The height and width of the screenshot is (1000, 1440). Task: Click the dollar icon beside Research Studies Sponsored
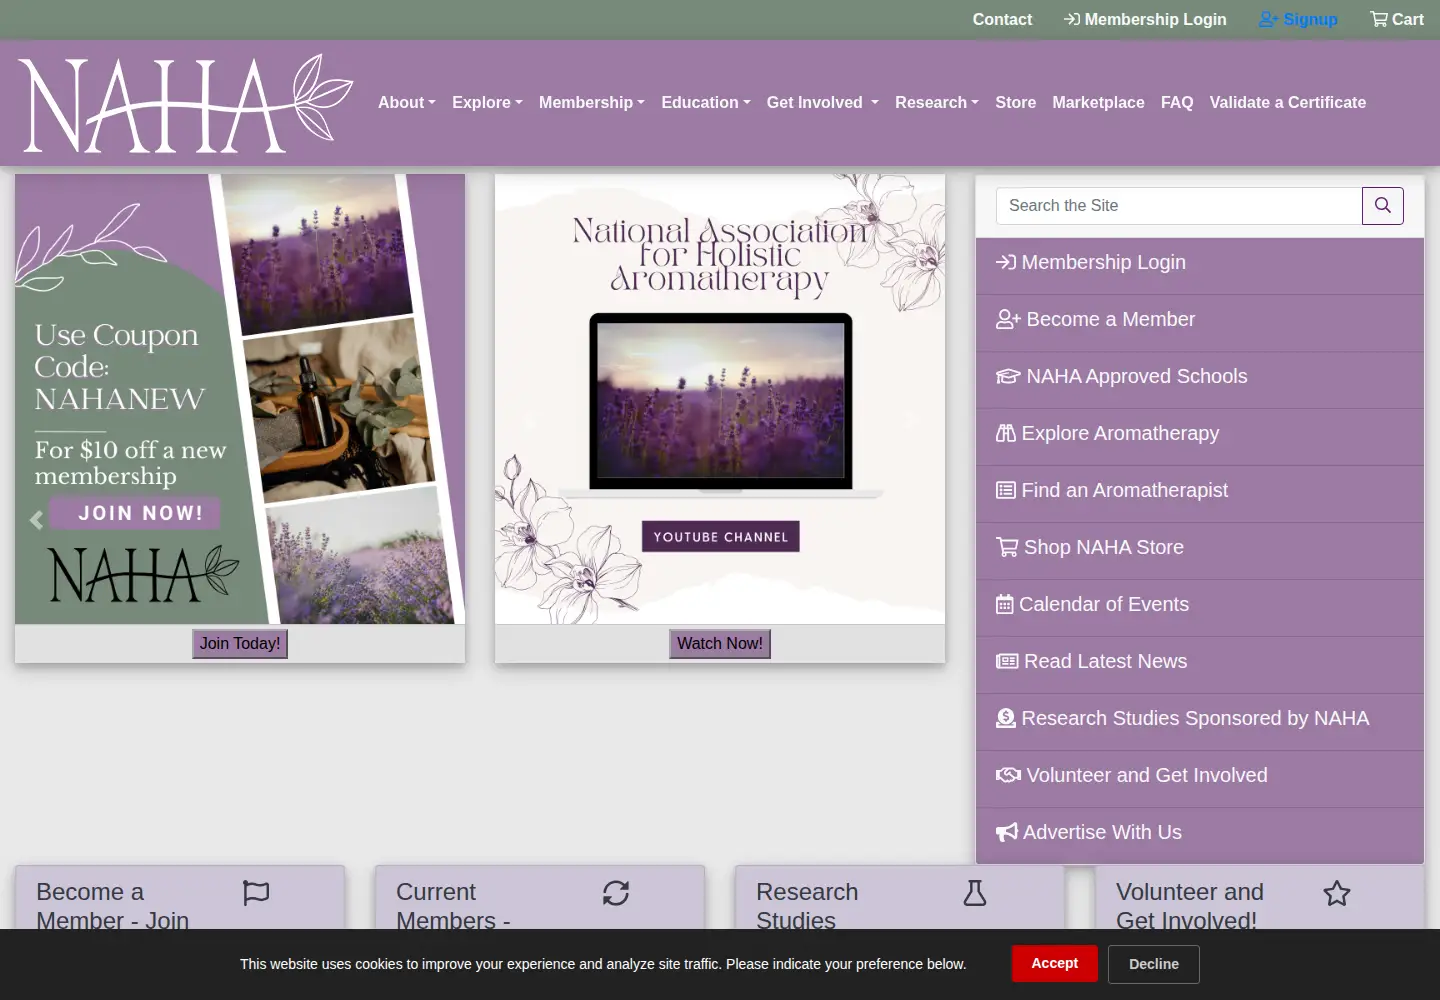1006,719
